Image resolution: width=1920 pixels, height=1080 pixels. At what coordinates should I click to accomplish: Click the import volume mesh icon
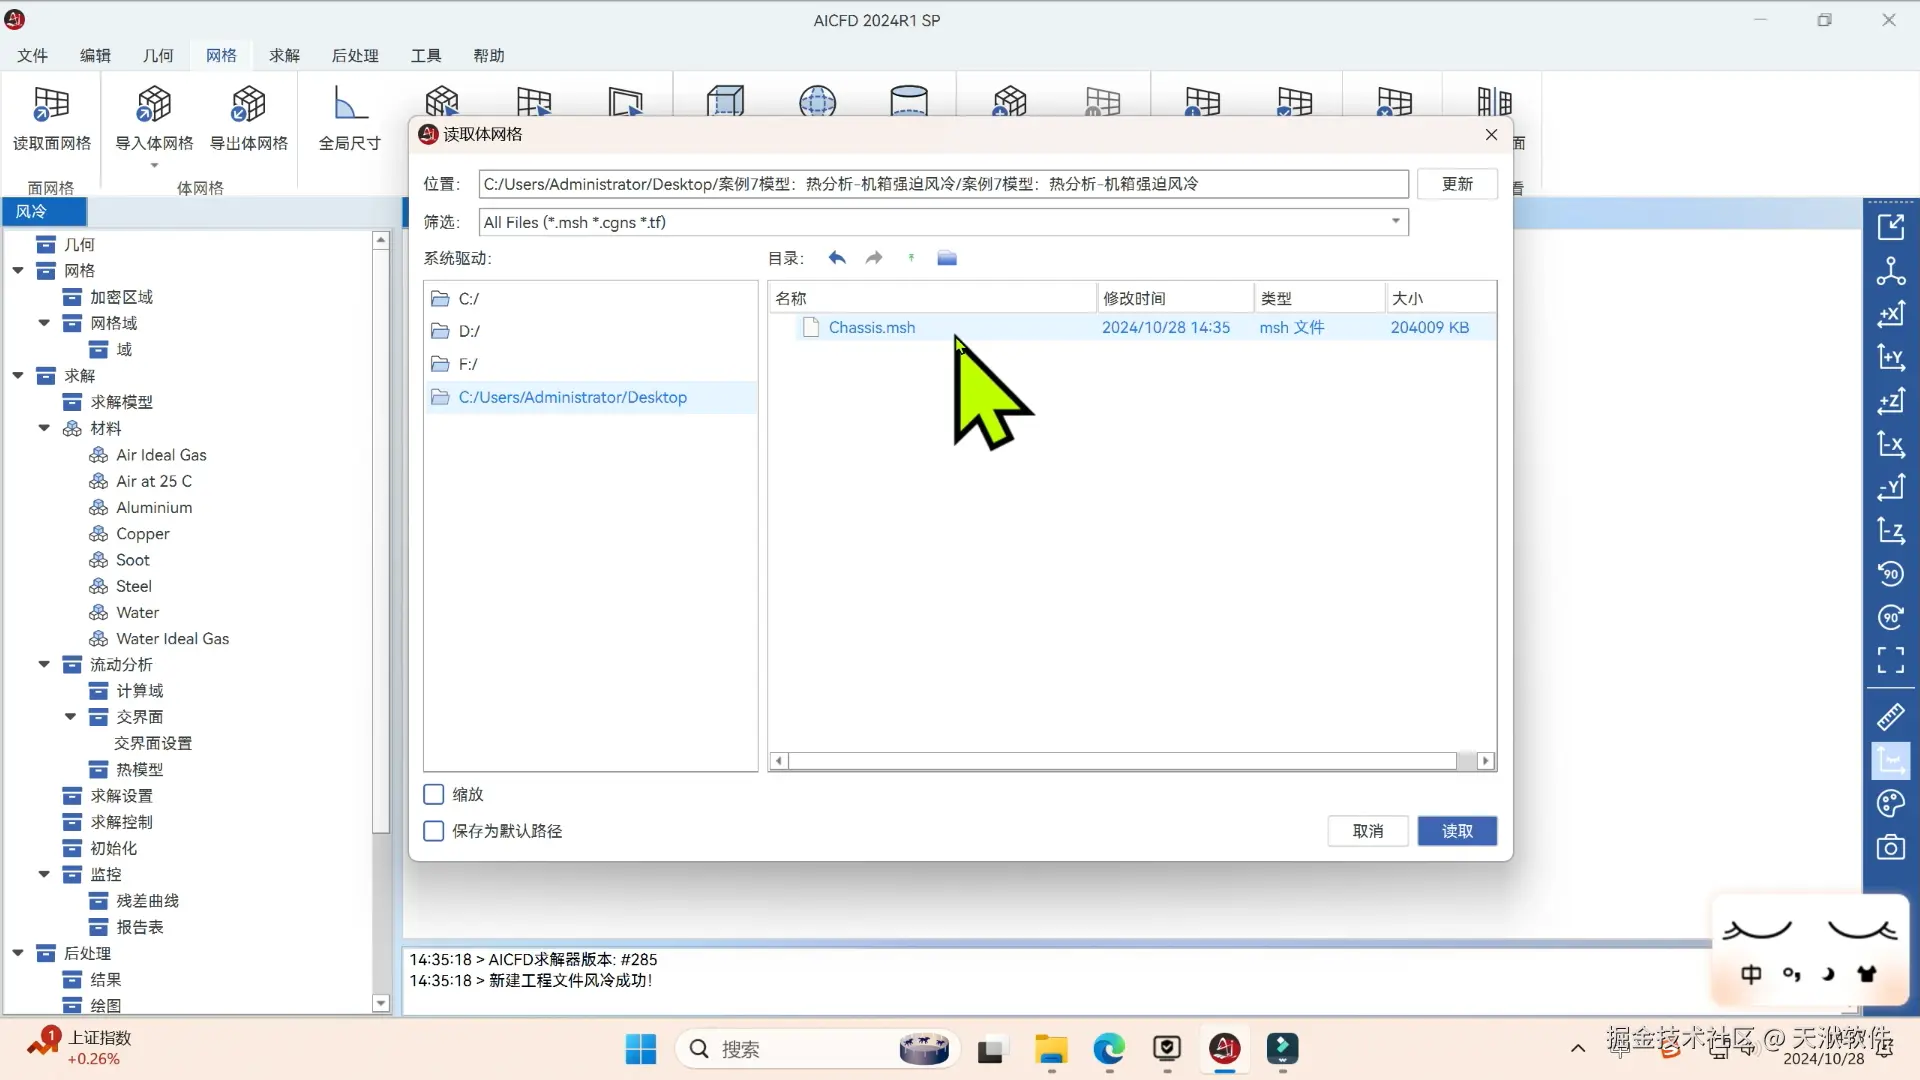[x=154, y=104]
